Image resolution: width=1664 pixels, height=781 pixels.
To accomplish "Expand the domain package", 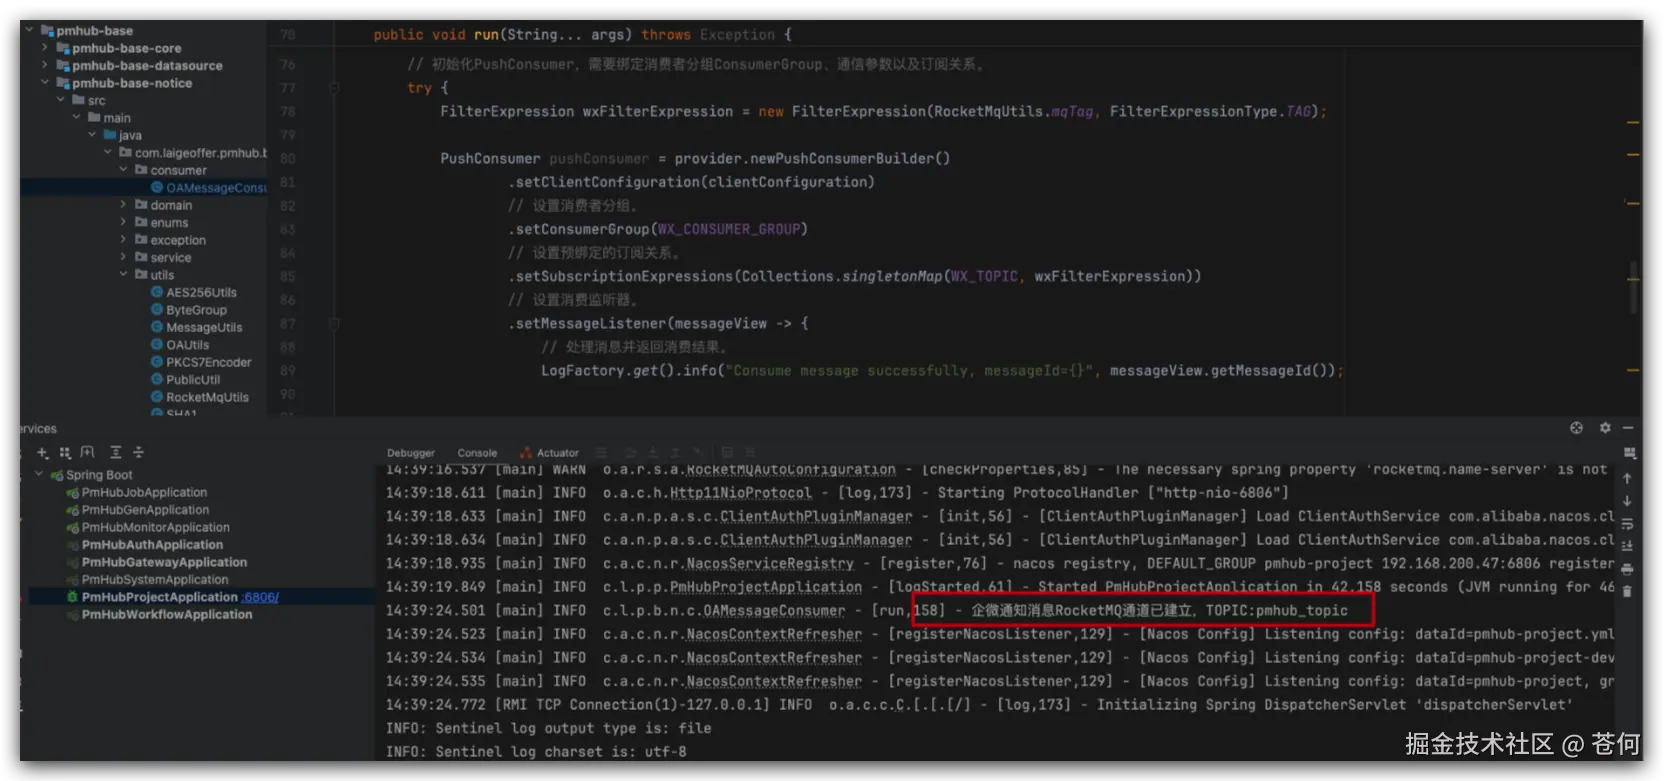I will 123,205.
